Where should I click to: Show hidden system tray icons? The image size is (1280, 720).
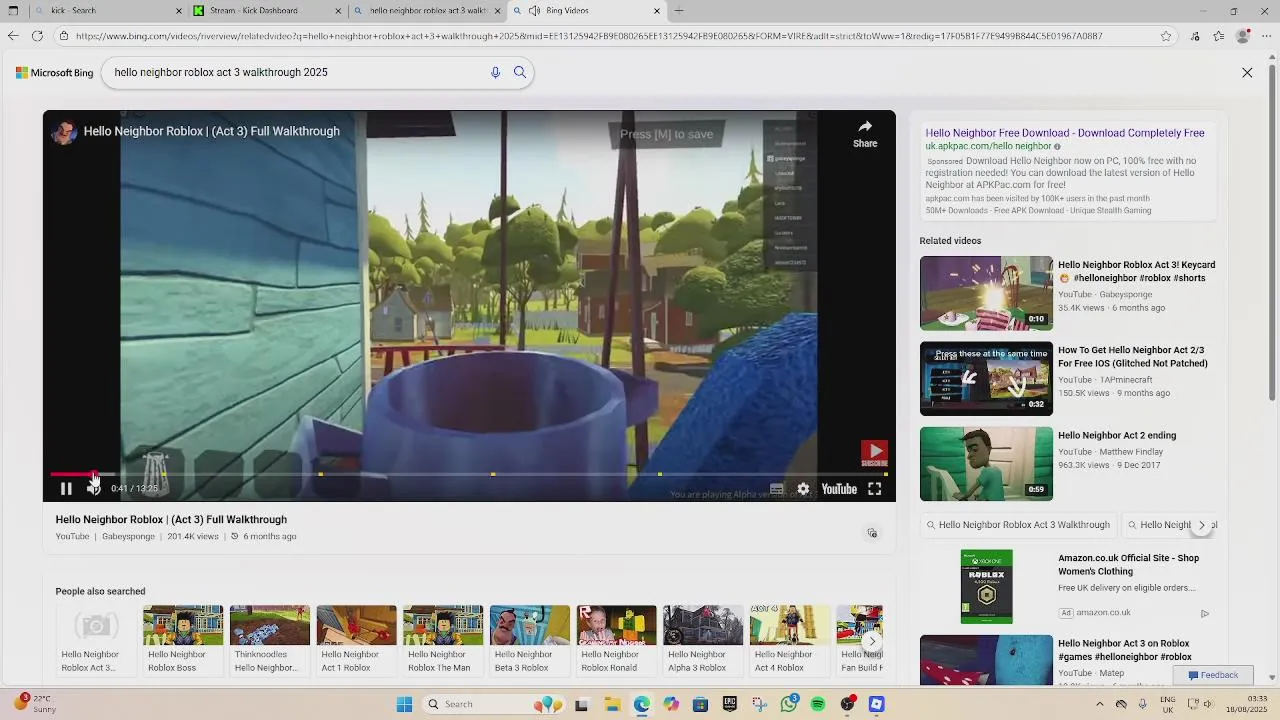(1099, 704)
